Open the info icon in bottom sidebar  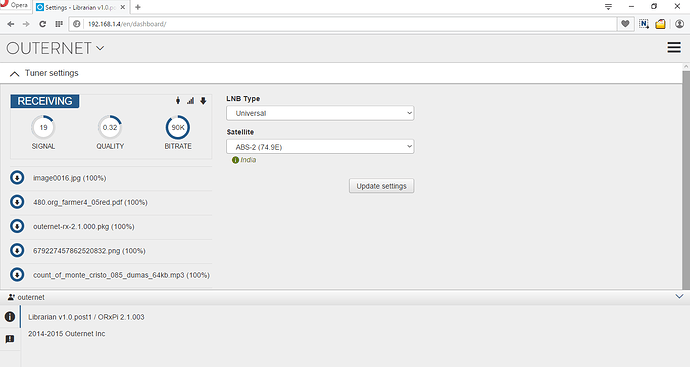tap(10, 317)
